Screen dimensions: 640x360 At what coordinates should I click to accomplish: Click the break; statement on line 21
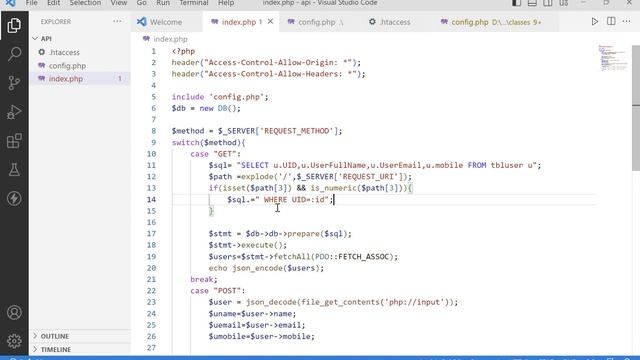204,279
